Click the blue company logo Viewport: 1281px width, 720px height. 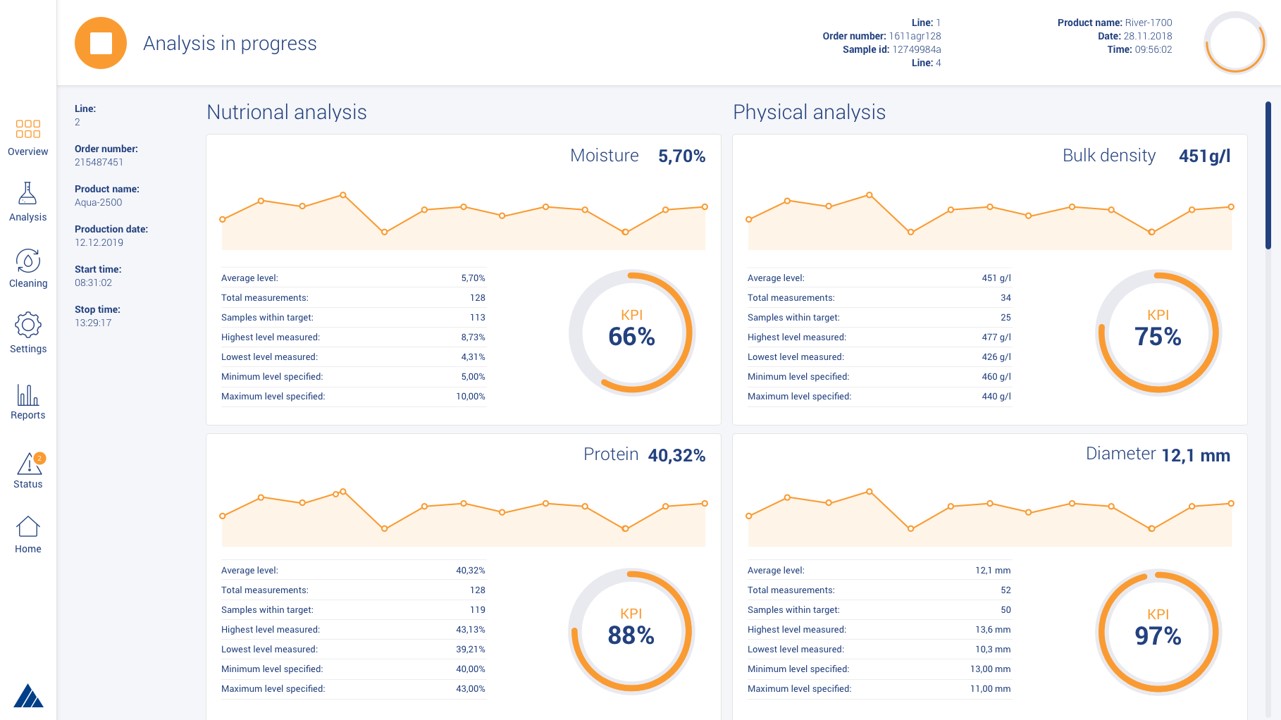[28, 696]
